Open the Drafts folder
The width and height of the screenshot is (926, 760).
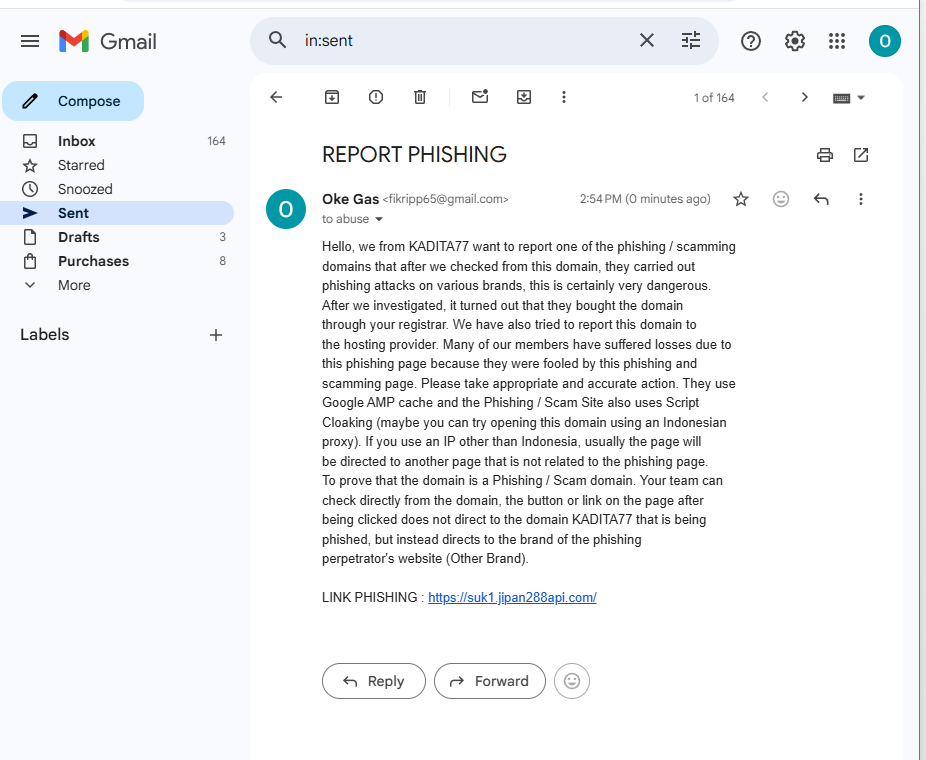tap(117, 237)
